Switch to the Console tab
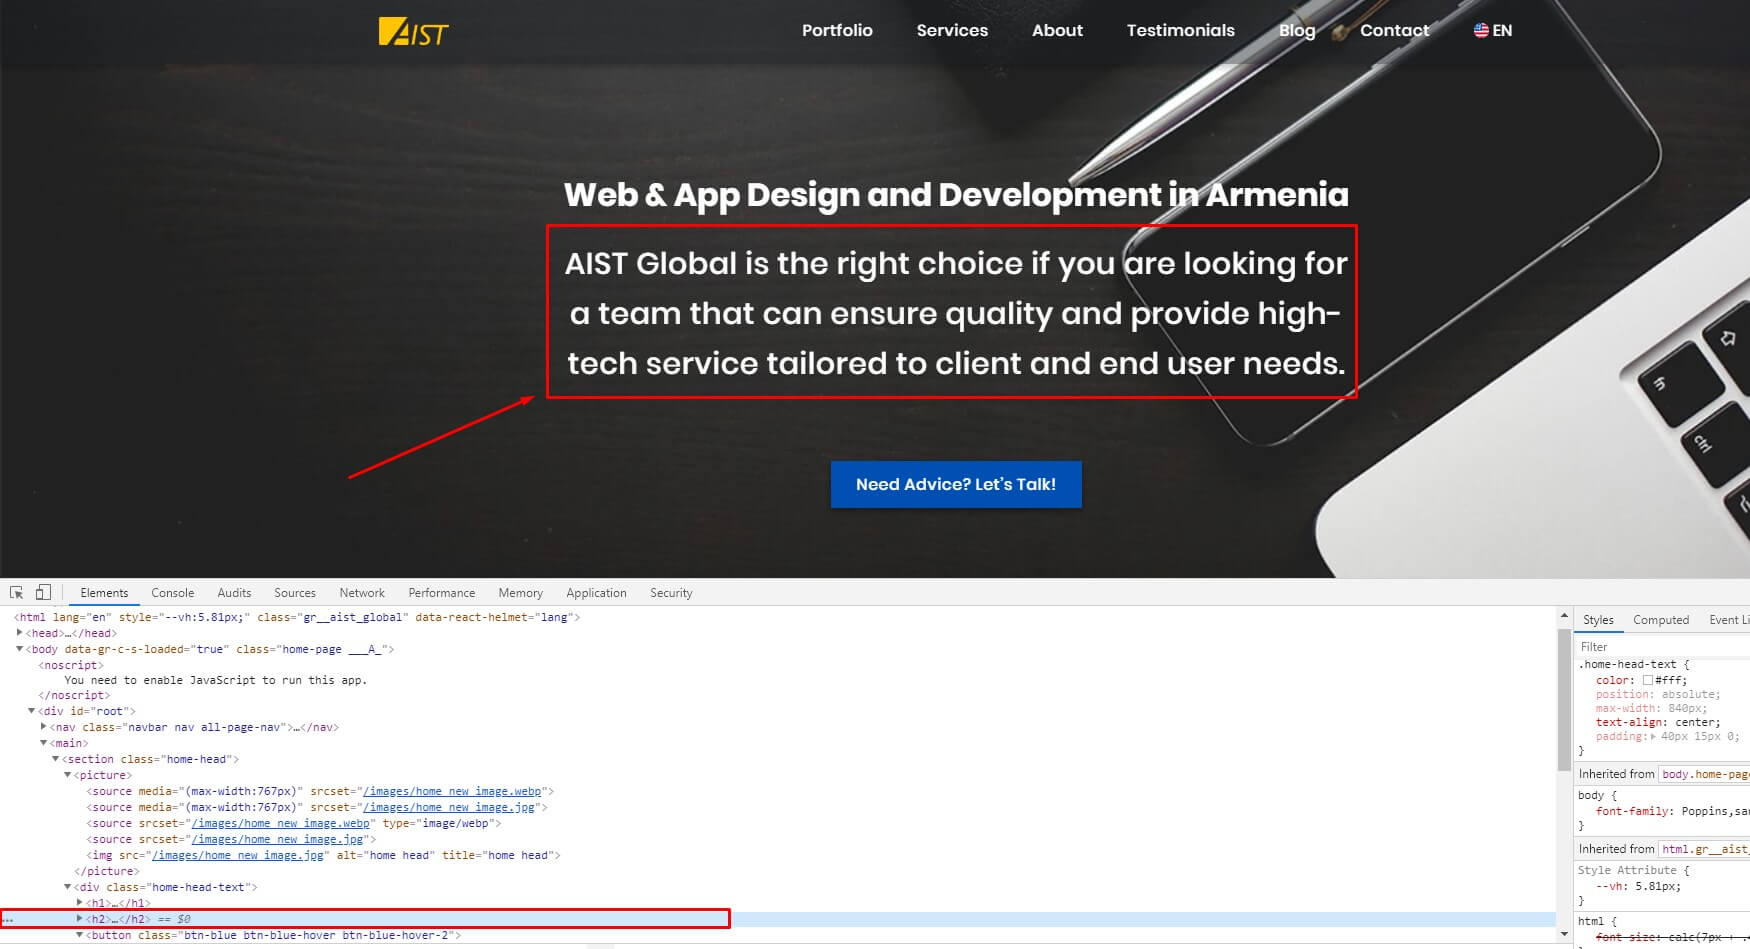The image size is (1750, 949). coord(172,592)
